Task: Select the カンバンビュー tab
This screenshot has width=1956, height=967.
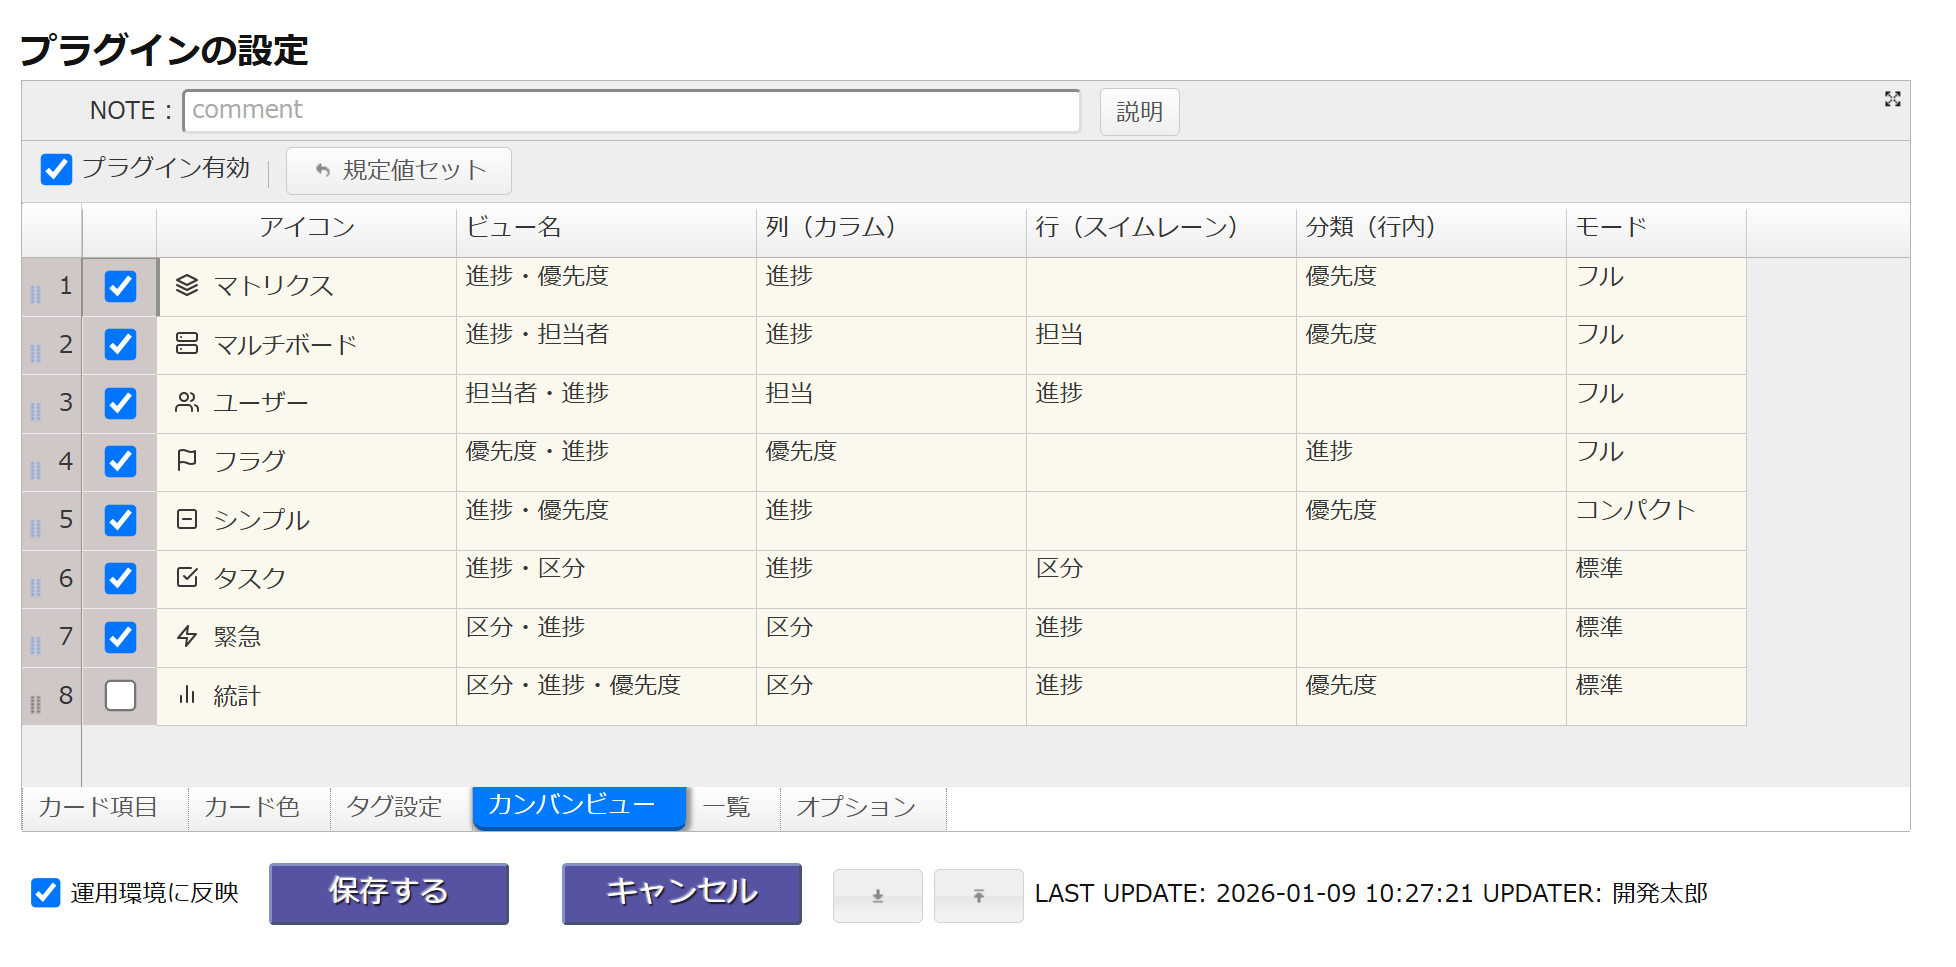Action: click(x=579, y=807)
